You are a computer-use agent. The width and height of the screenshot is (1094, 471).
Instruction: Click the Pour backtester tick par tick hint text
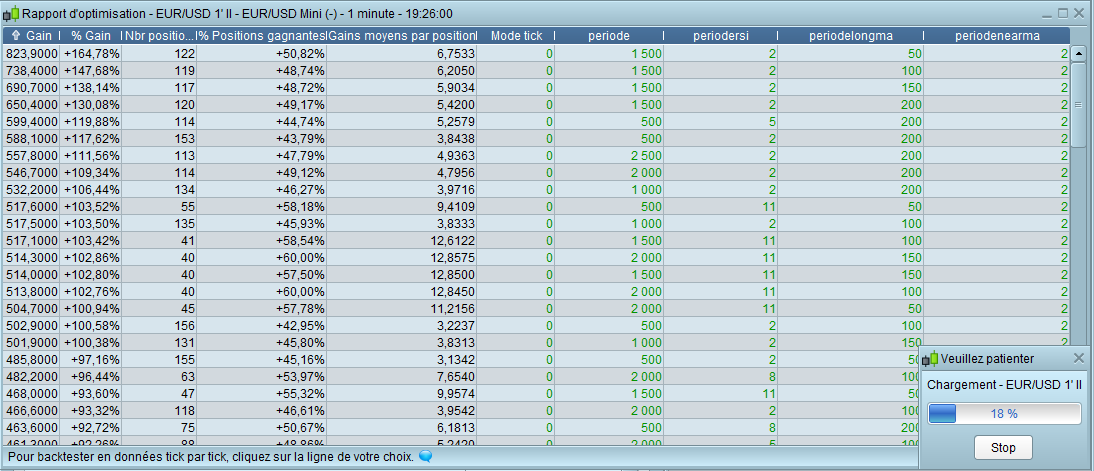(x=211, y=457)
